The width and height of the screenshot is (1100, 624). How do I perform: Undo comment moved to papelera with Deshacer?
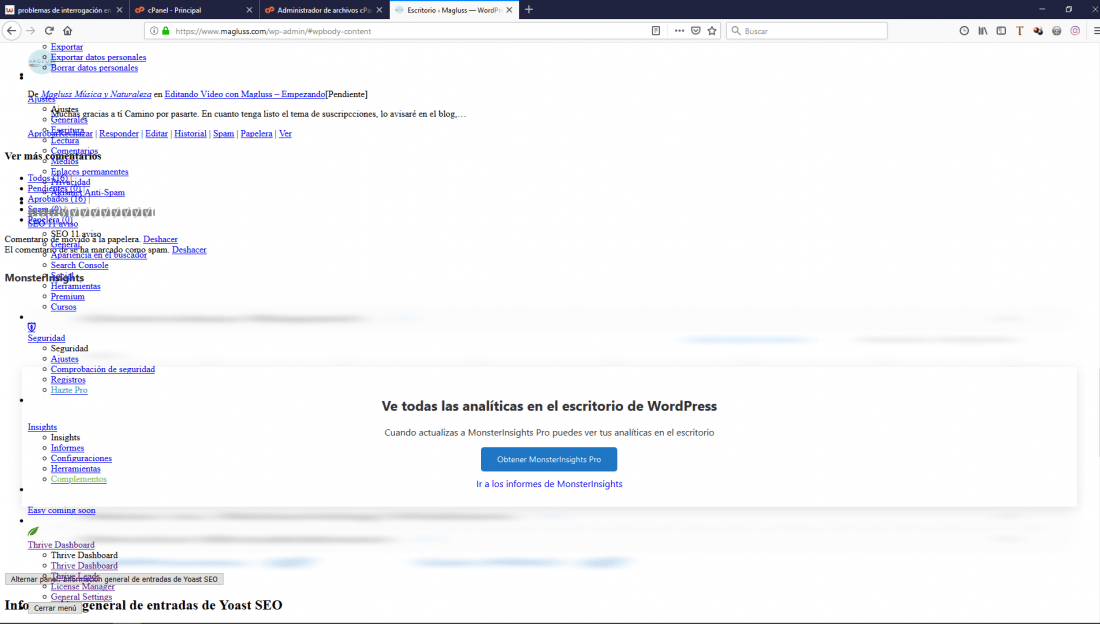coord(161,239)
